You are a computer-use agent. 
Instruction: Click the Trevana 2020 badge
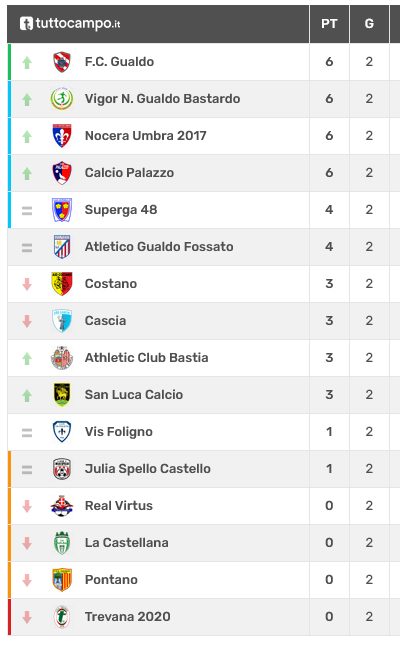coord(62,617)
